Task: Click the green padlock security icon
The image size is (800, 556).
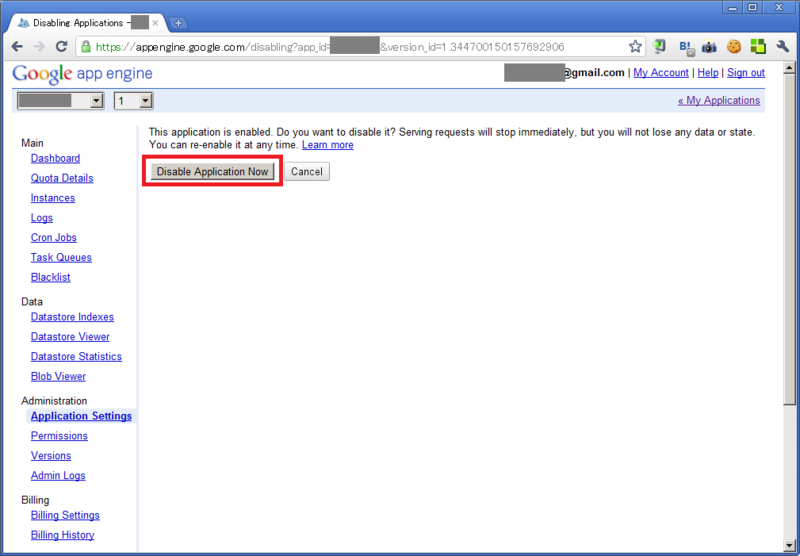Action: point(86,47)
